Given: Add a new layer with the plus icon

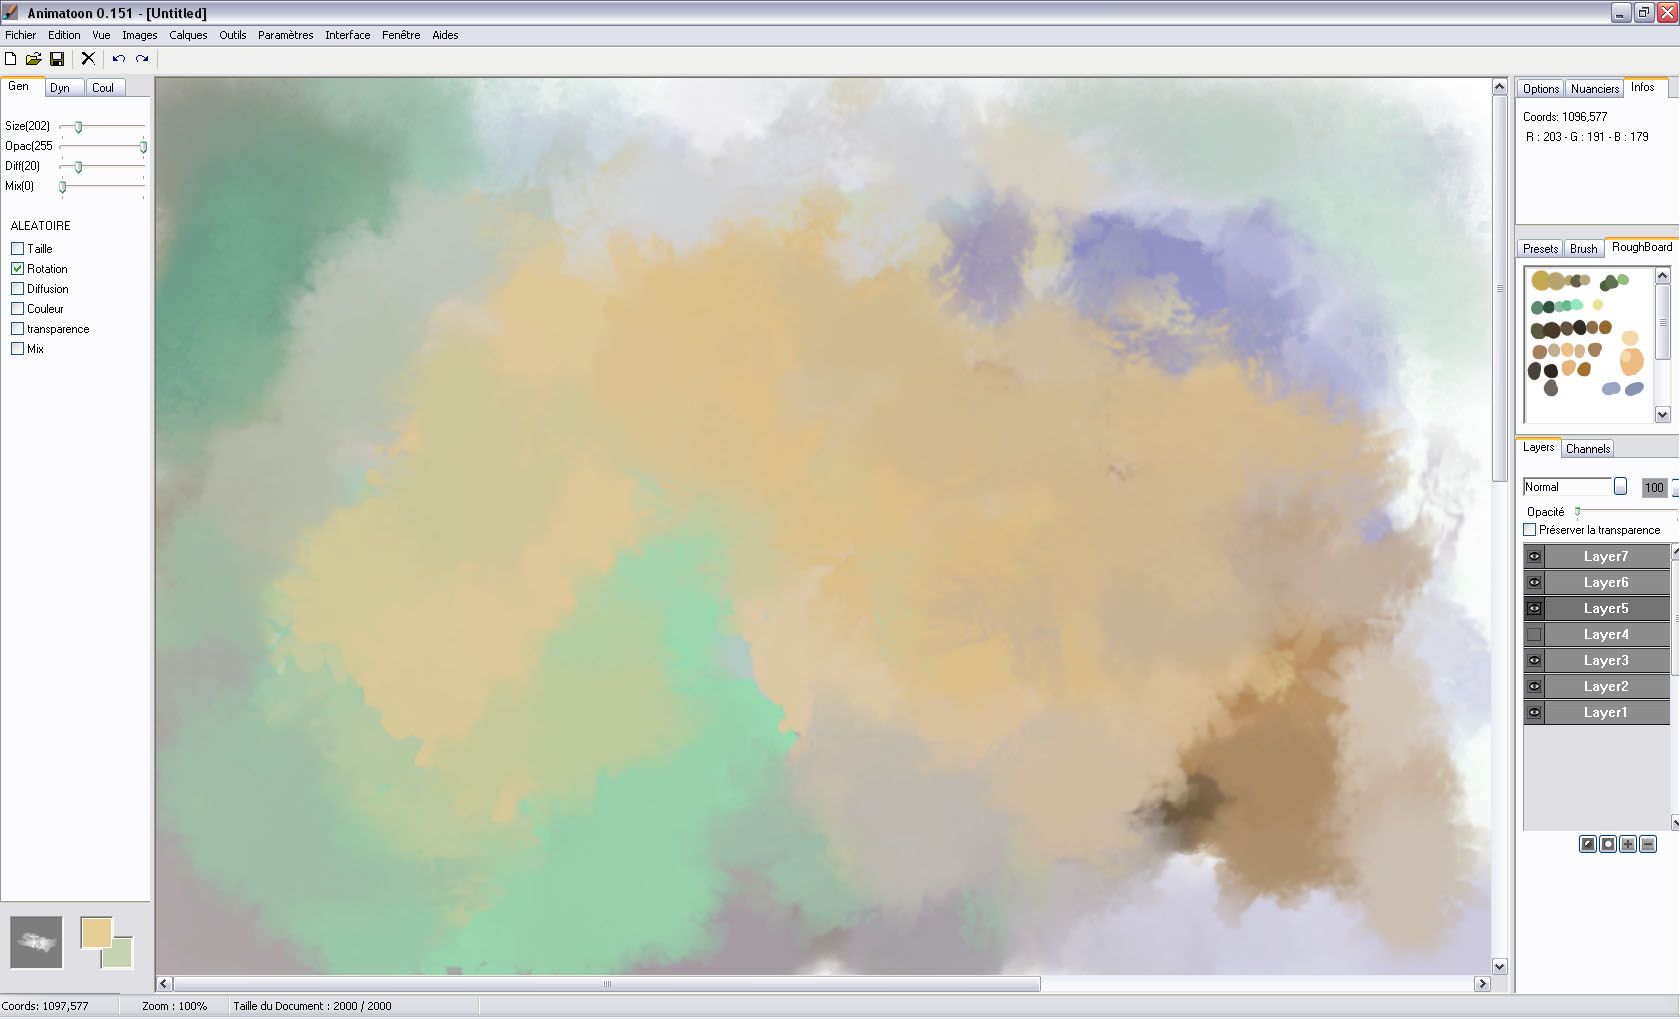Looking at the screenshot, I should [1626, 843].
